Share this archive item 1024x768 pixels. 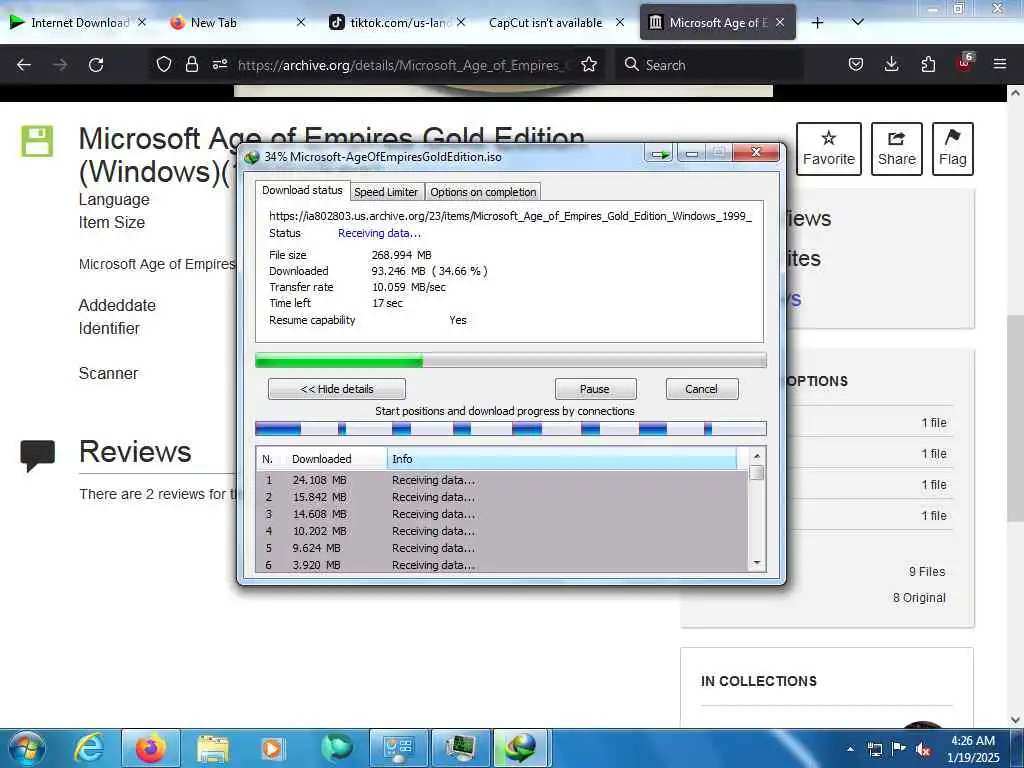[897, 149]
